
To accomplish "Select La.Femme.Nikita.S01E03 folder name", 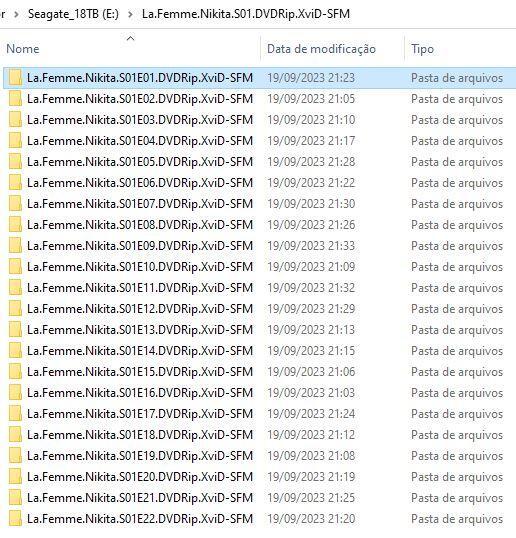I will tap(140, 120).
